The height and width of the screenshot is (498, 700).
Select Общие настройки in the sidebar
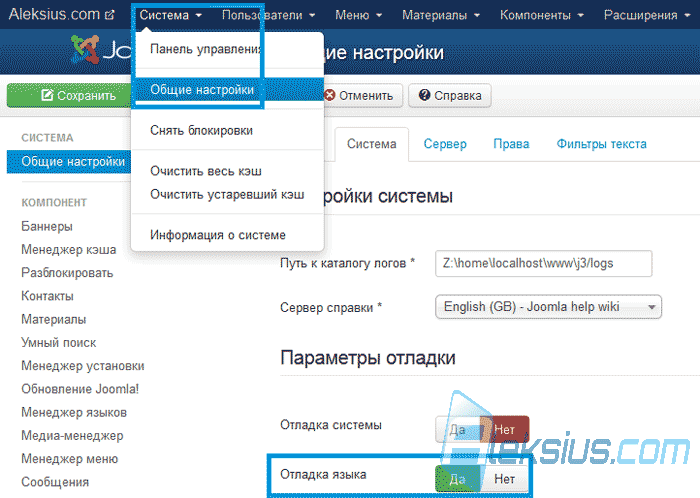(69, 162)
